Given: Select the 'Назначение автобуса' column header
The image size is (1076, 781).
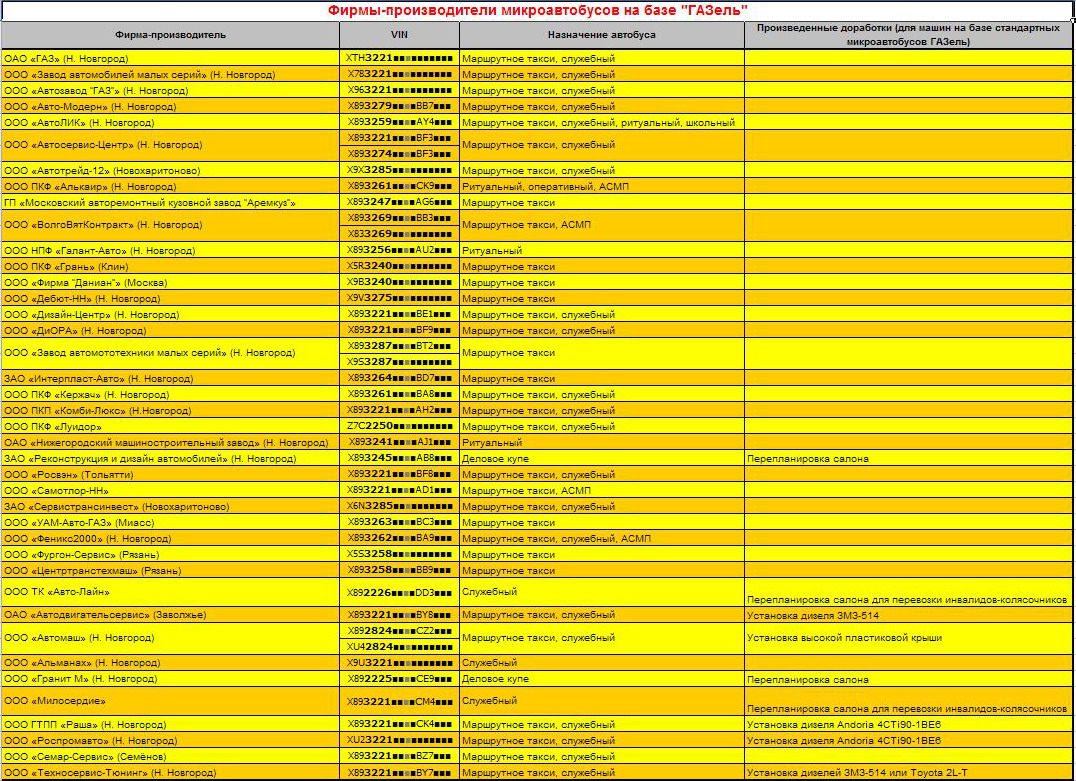Looking at the screenshot, I should click(602, 35).
